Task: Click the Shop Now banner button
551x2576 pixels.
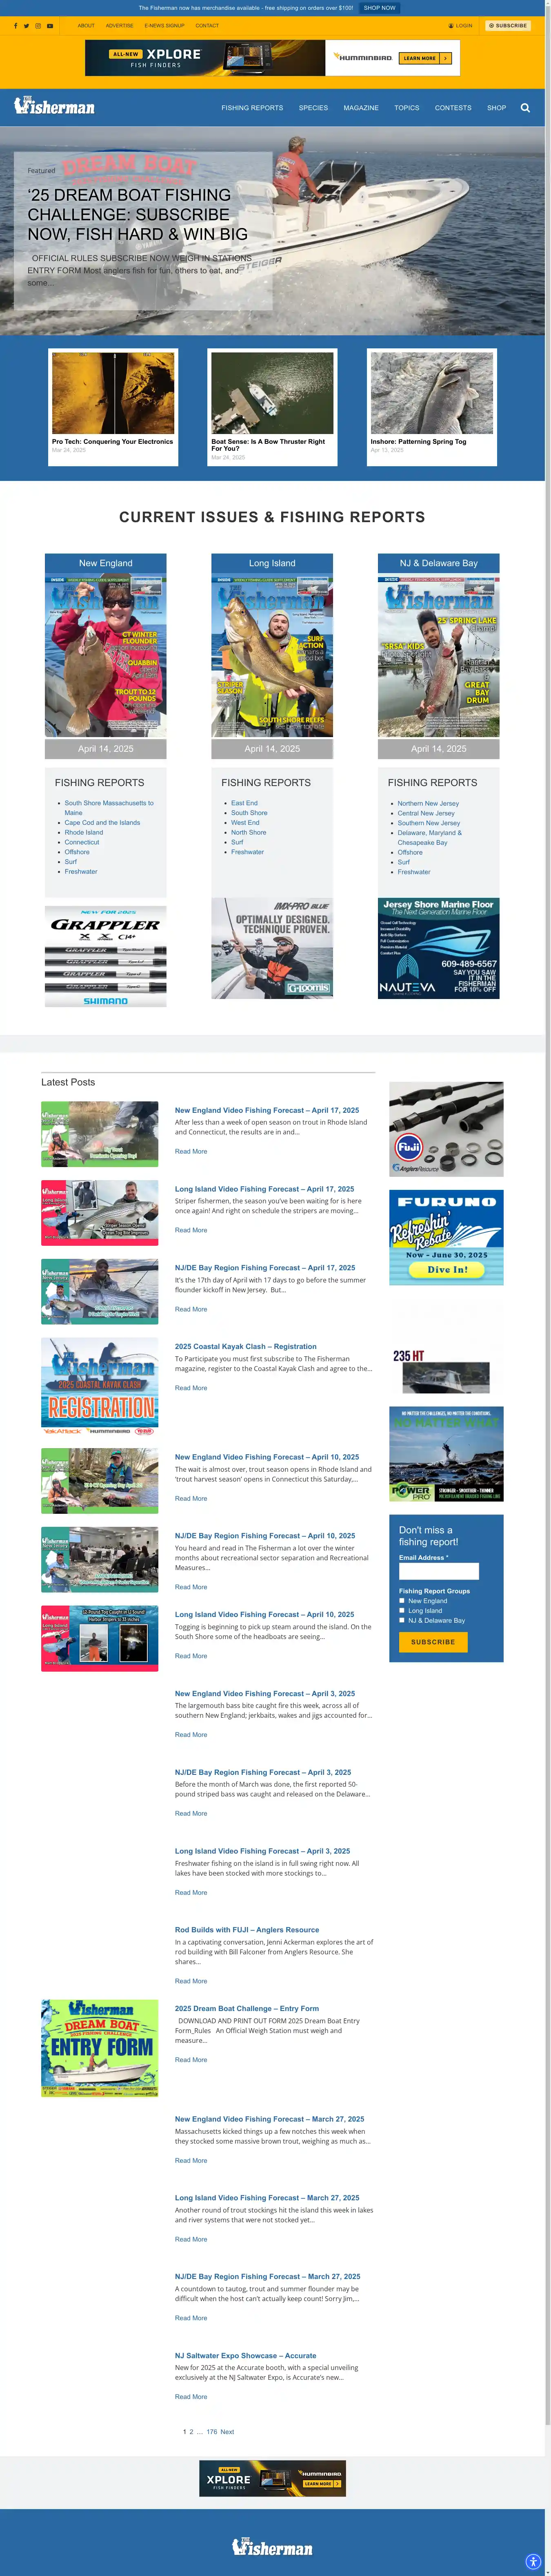Action: tap(379, 8)
